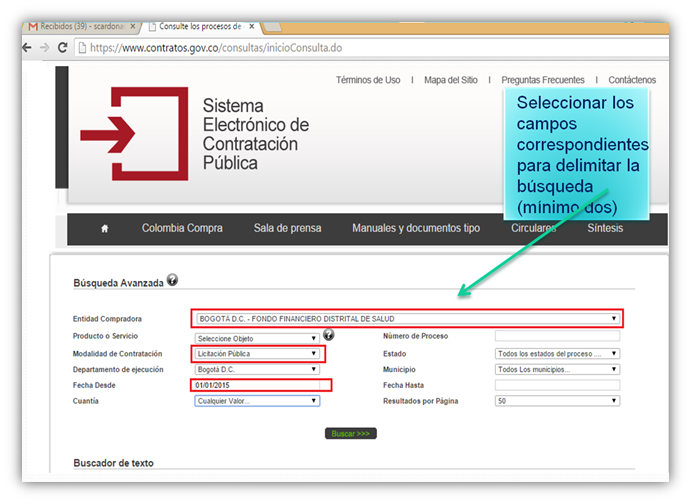Open the Síntesis menu item

pyautogui.click(x=605, y=228)
